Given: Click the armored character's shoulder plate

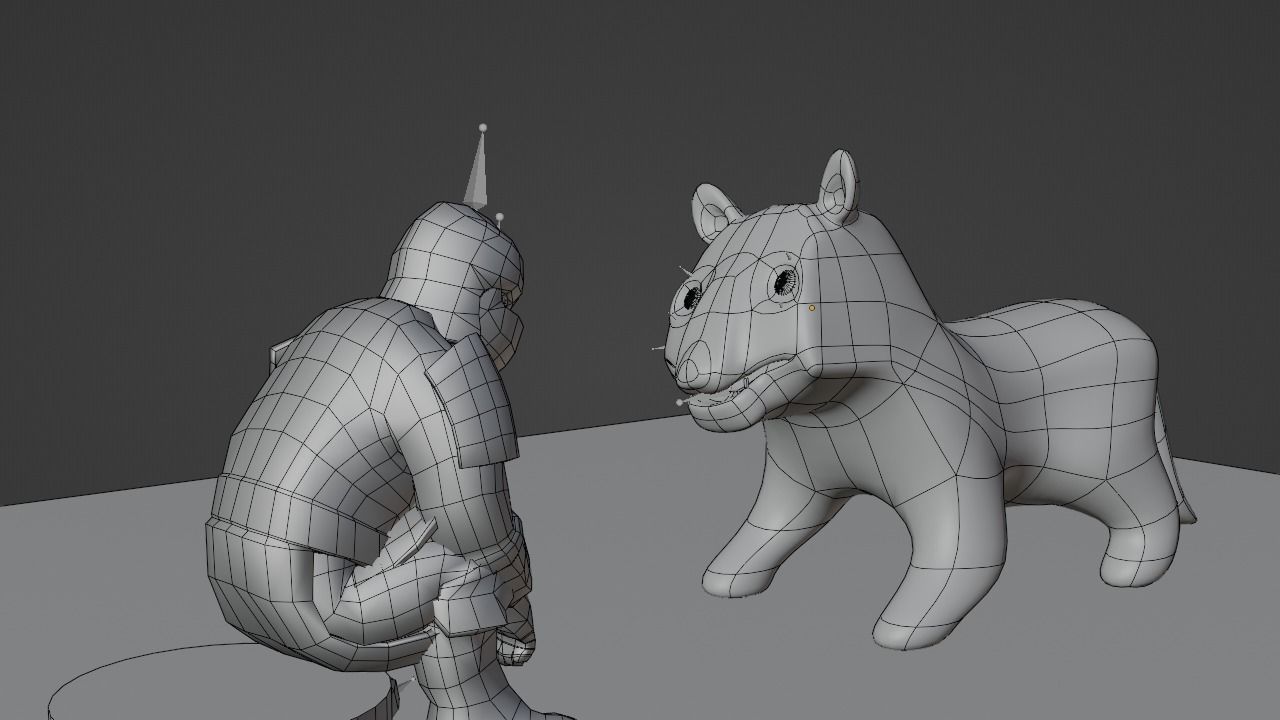Looking at the screenshot, I should tap(472, 402).
